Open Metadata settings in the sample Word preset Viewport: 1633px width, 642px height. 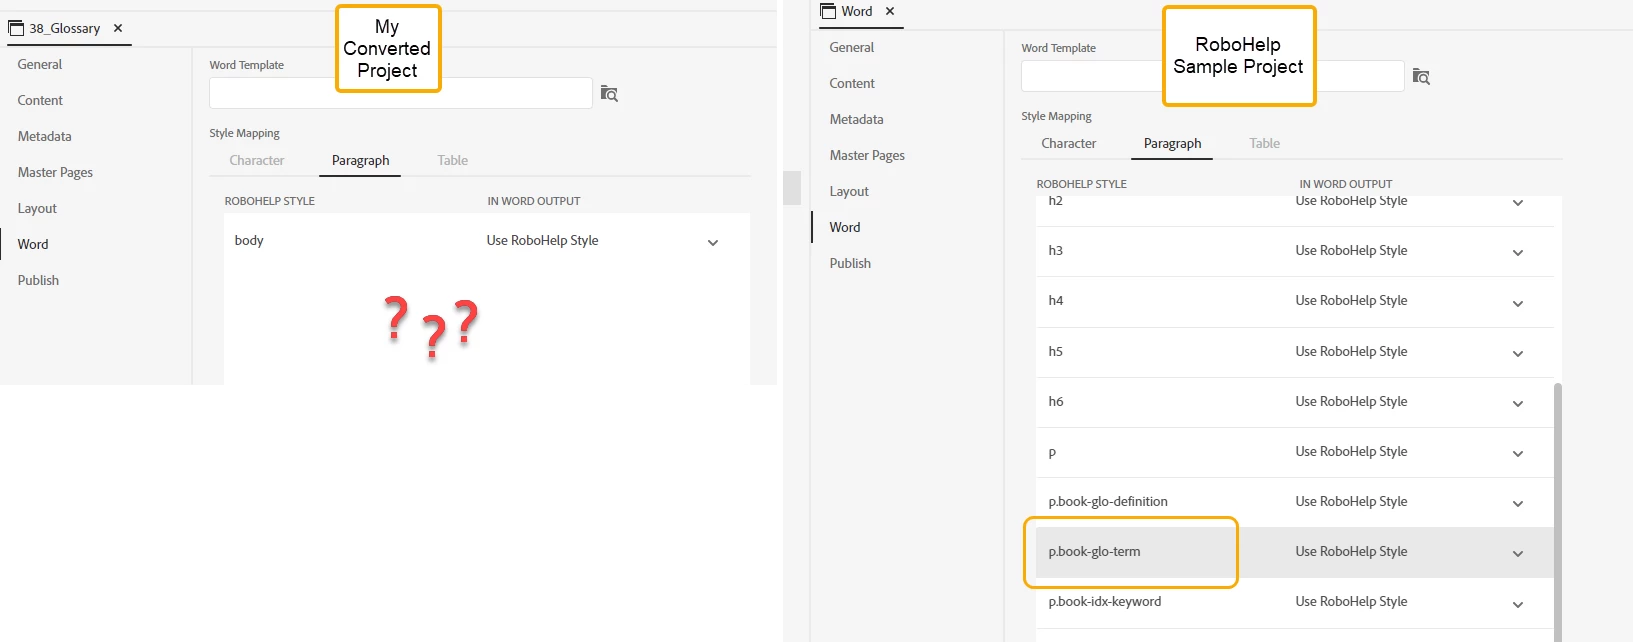[857, 119]
